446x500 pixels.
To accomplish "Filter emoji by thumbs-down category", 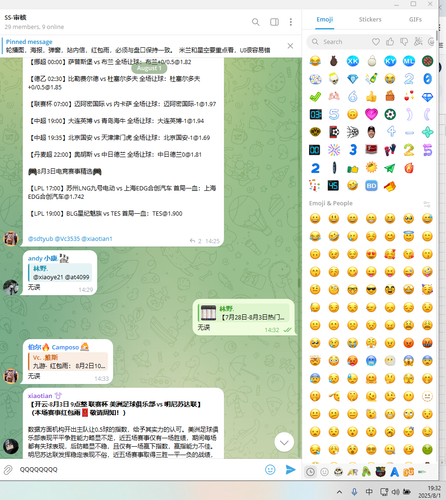I will click(404, 42).
